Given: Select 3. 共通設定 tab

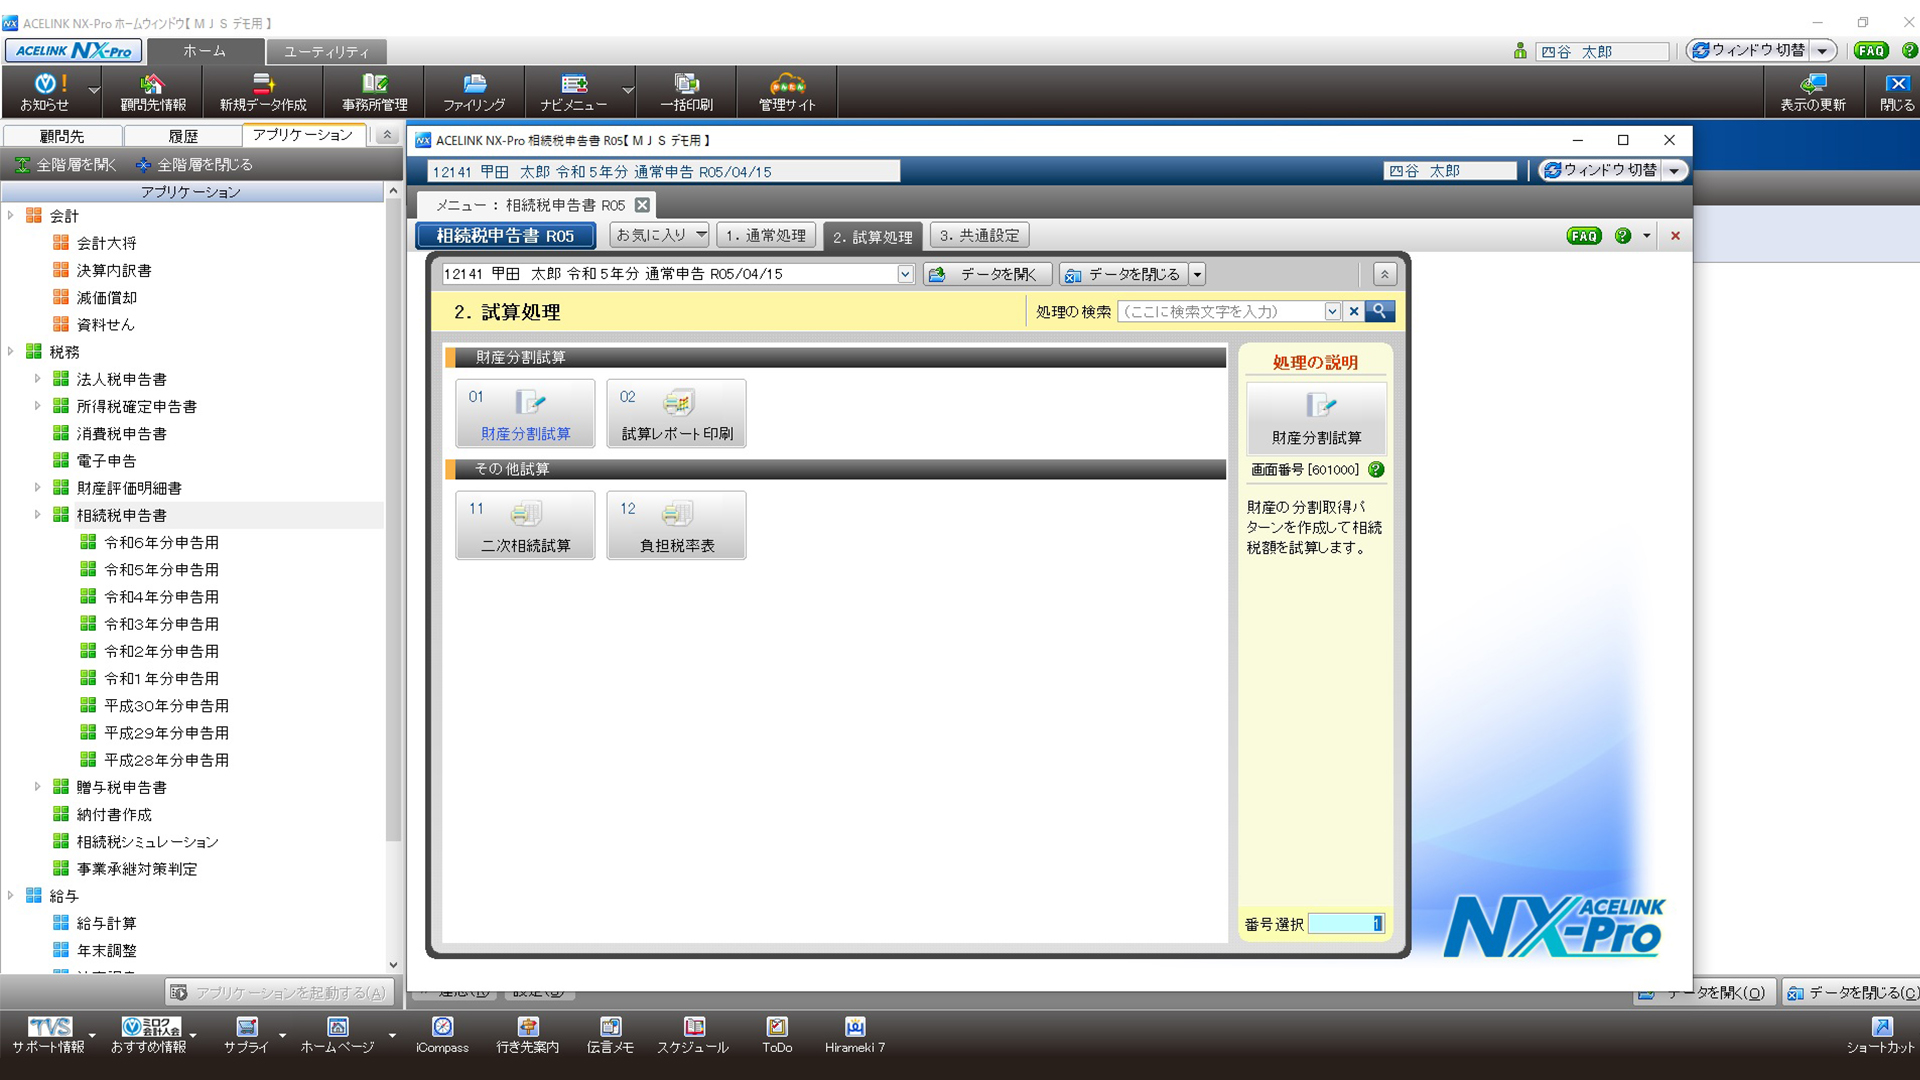Looking at the screenshot, I should (980, 236).
